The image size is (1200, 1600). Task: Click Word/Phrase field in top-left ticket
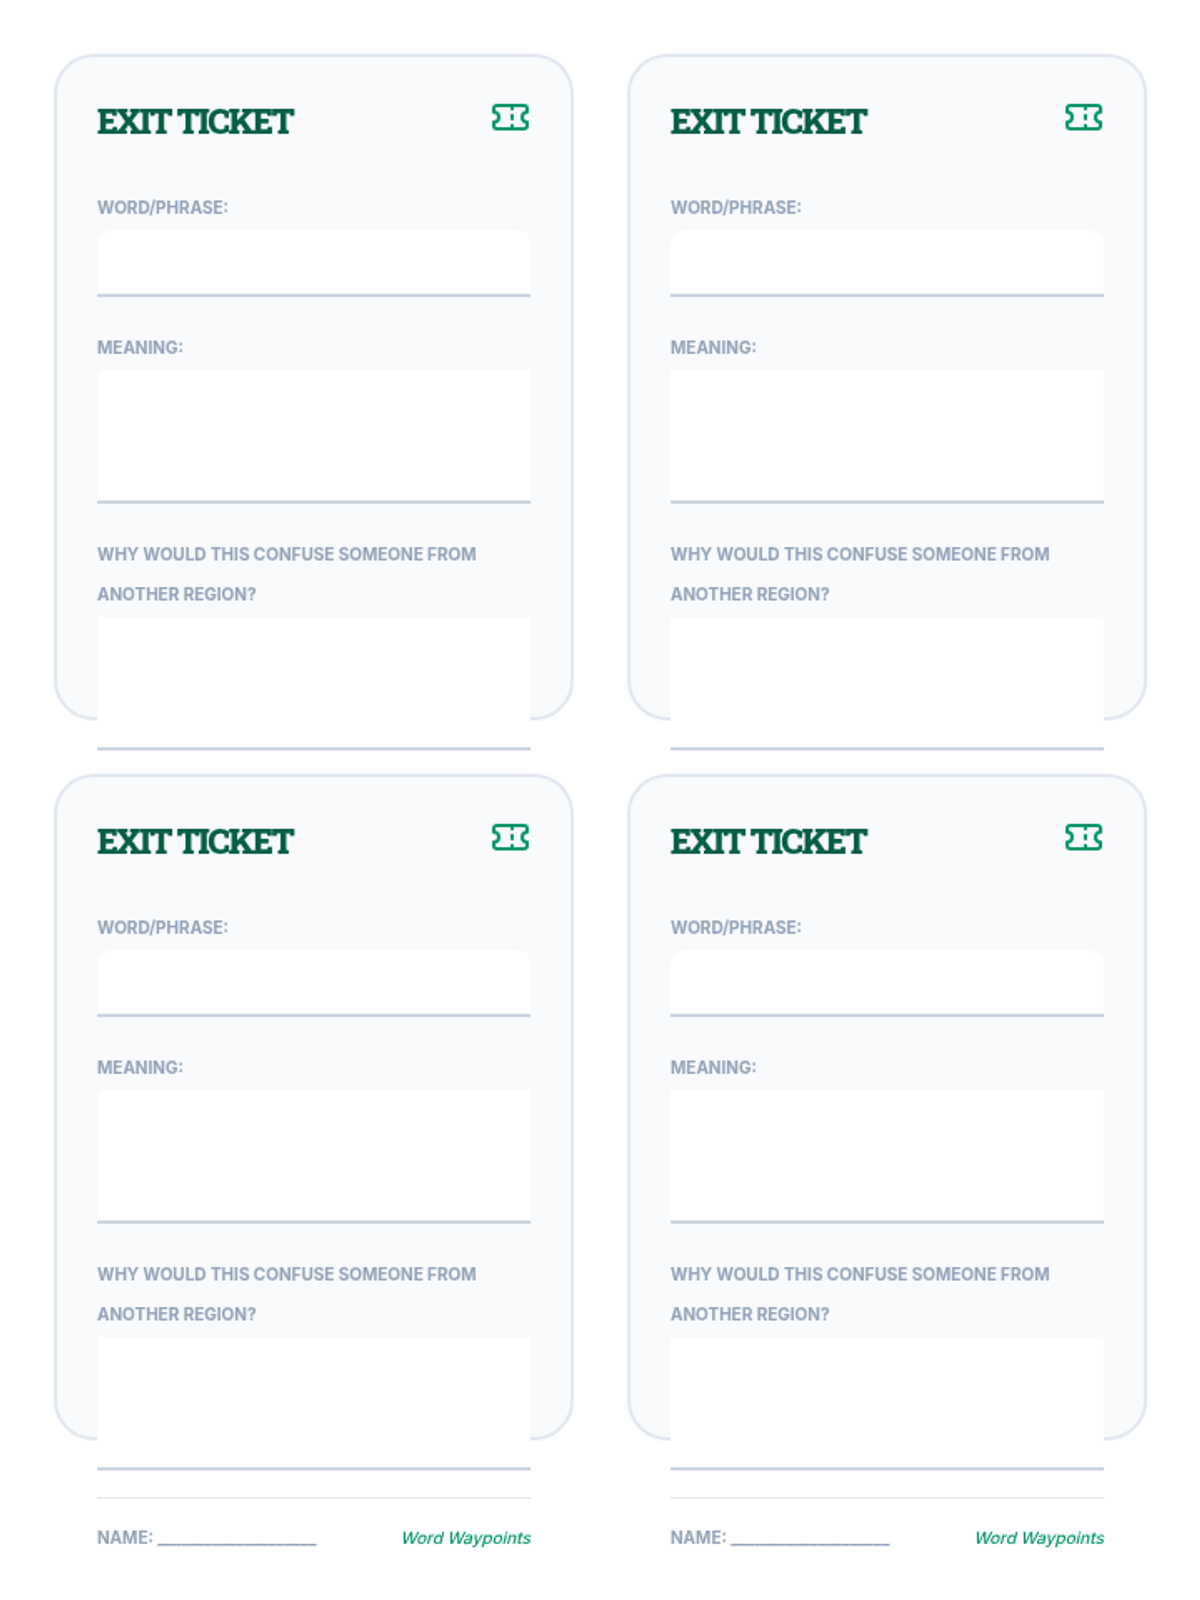click(x=314, y=264)
